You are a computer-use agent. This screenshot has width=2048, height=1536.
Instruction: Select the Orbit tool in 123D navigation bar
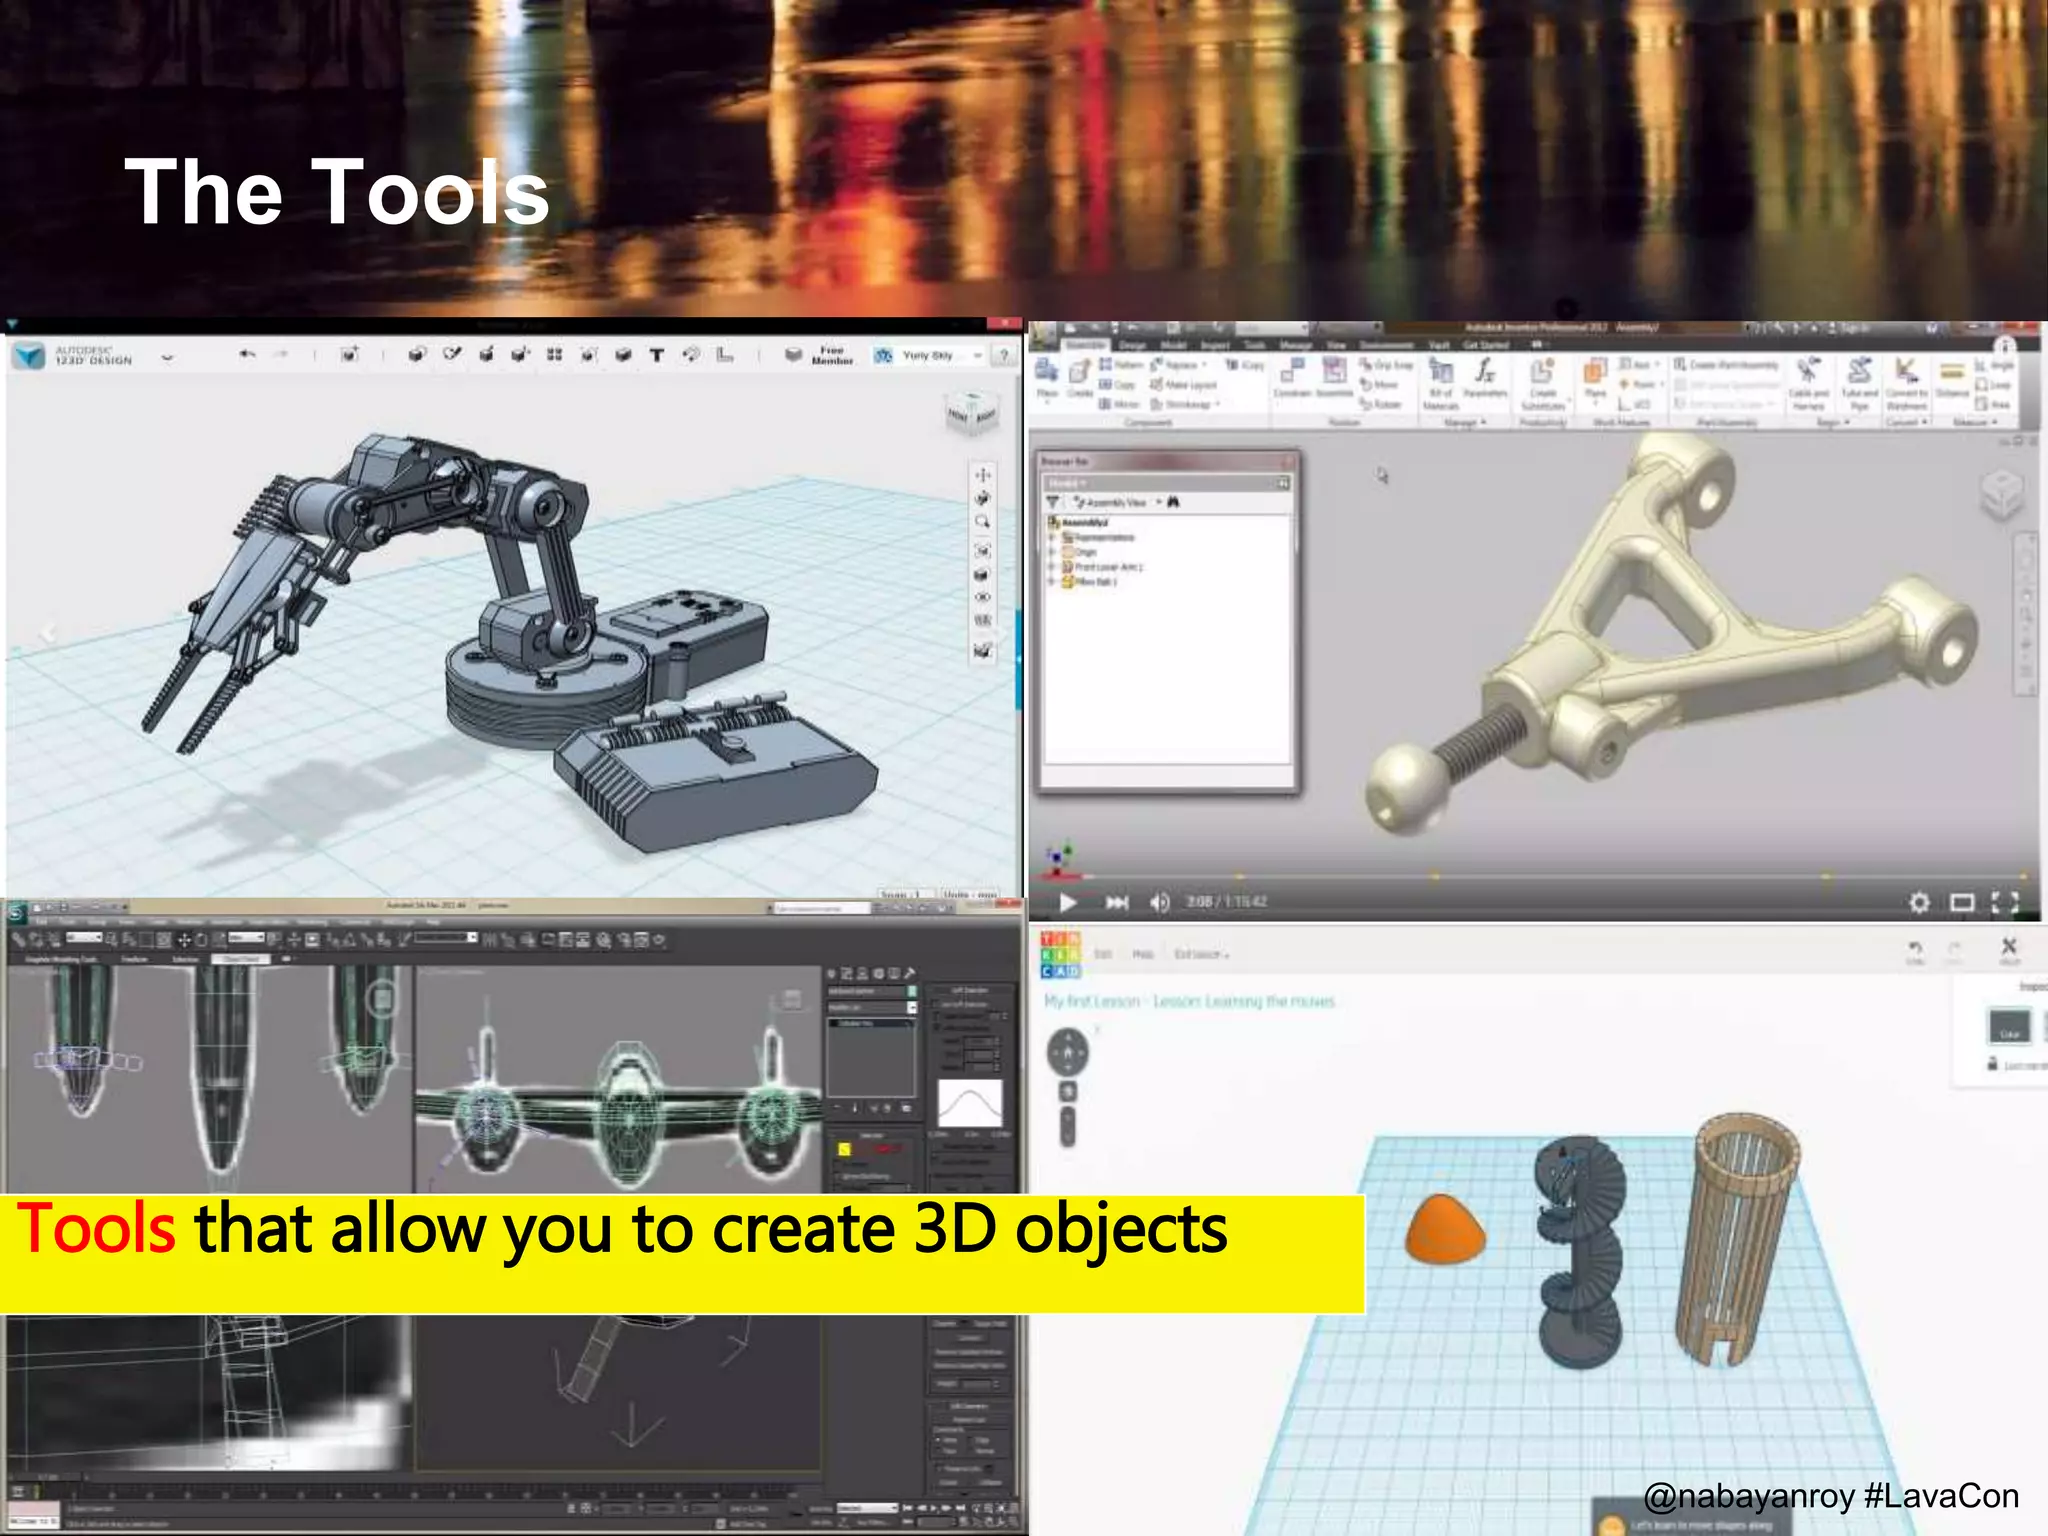[x=983, y=498]
